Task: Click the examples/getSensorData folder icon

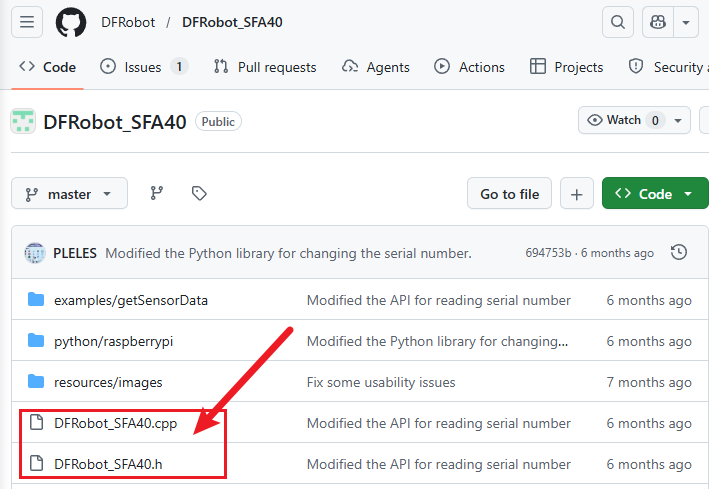Action: pyautogui.click(x=36, y=300)
